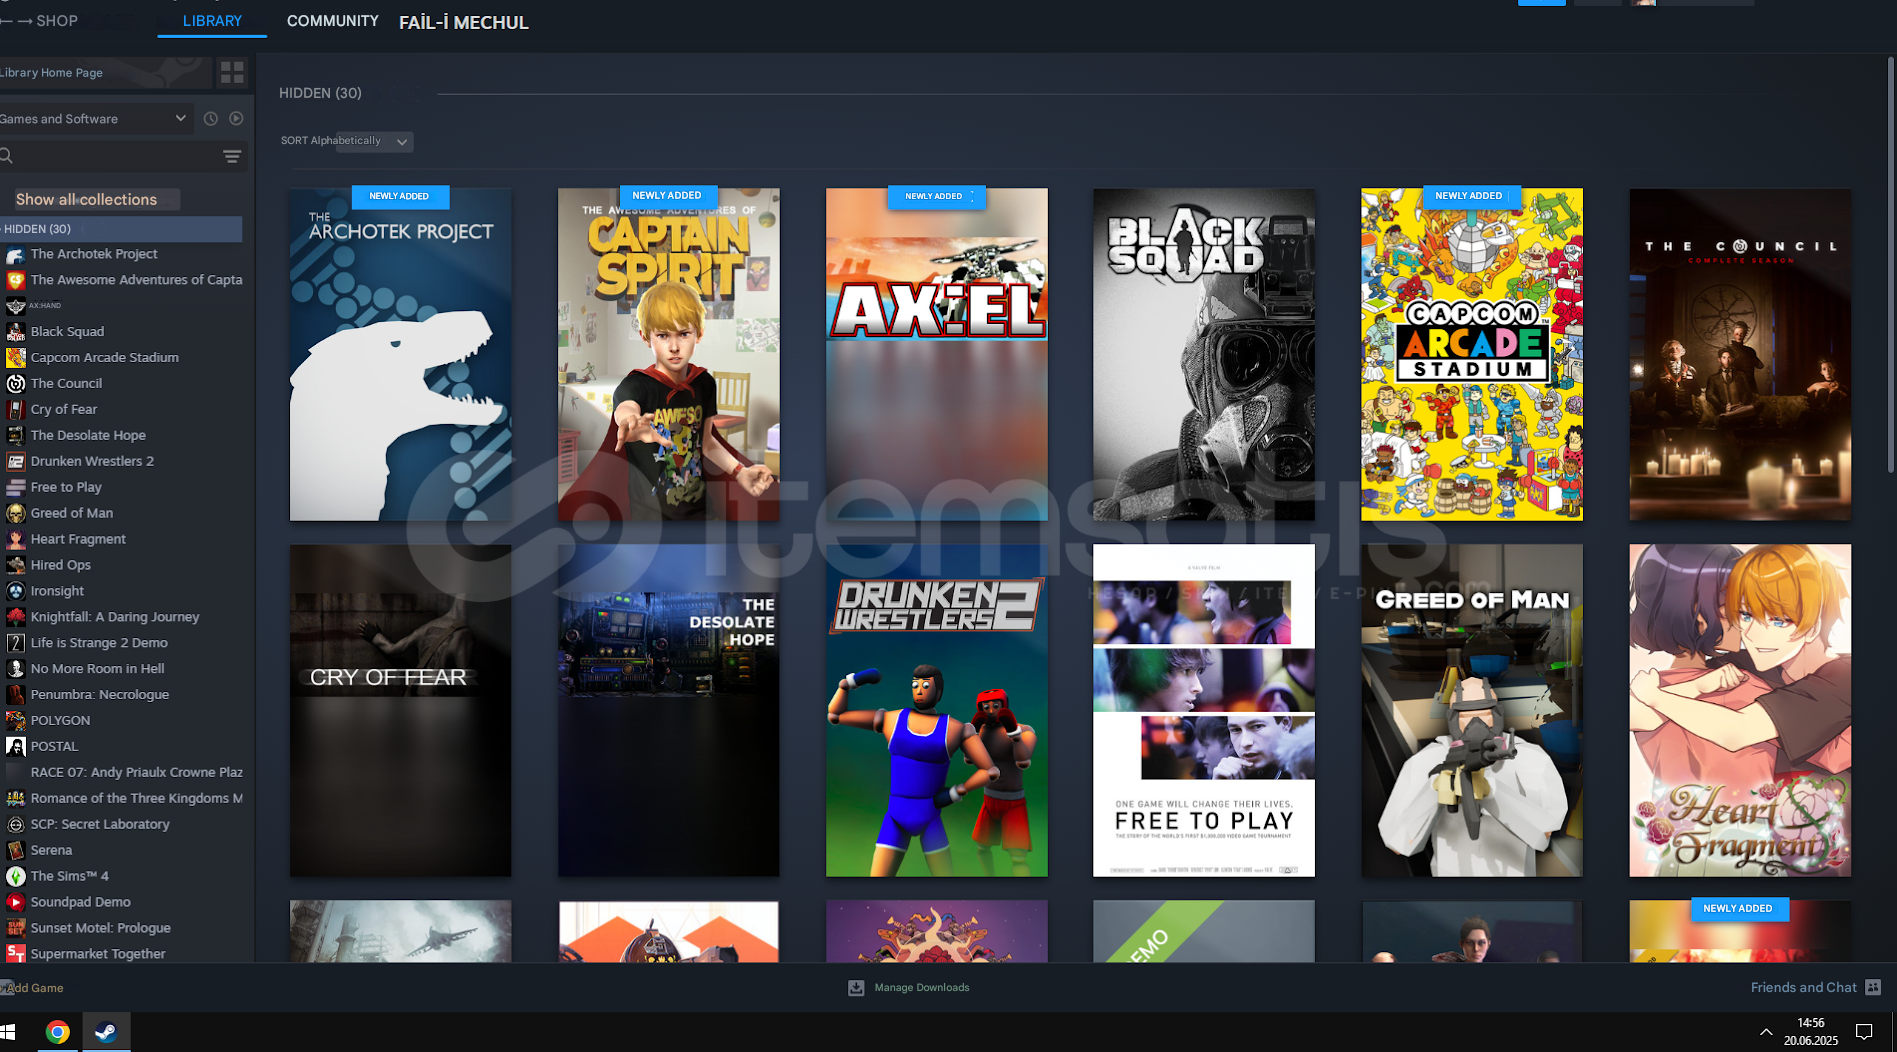Collapse the HIDDEN (30) sidebar category
The height and width of the screenshot is (1052, 1897).
[x=121, y=229]
